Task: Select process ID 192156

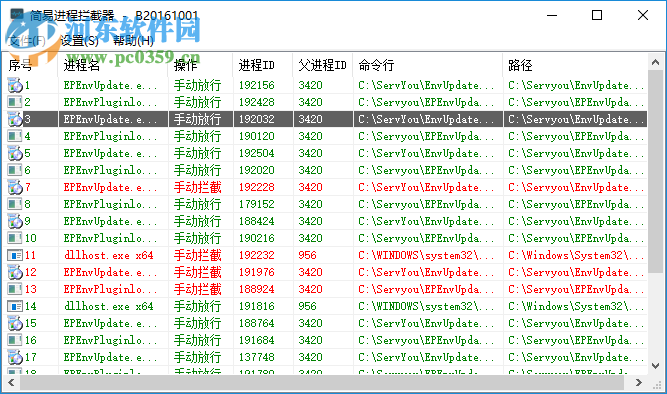Action: [257, 85]
